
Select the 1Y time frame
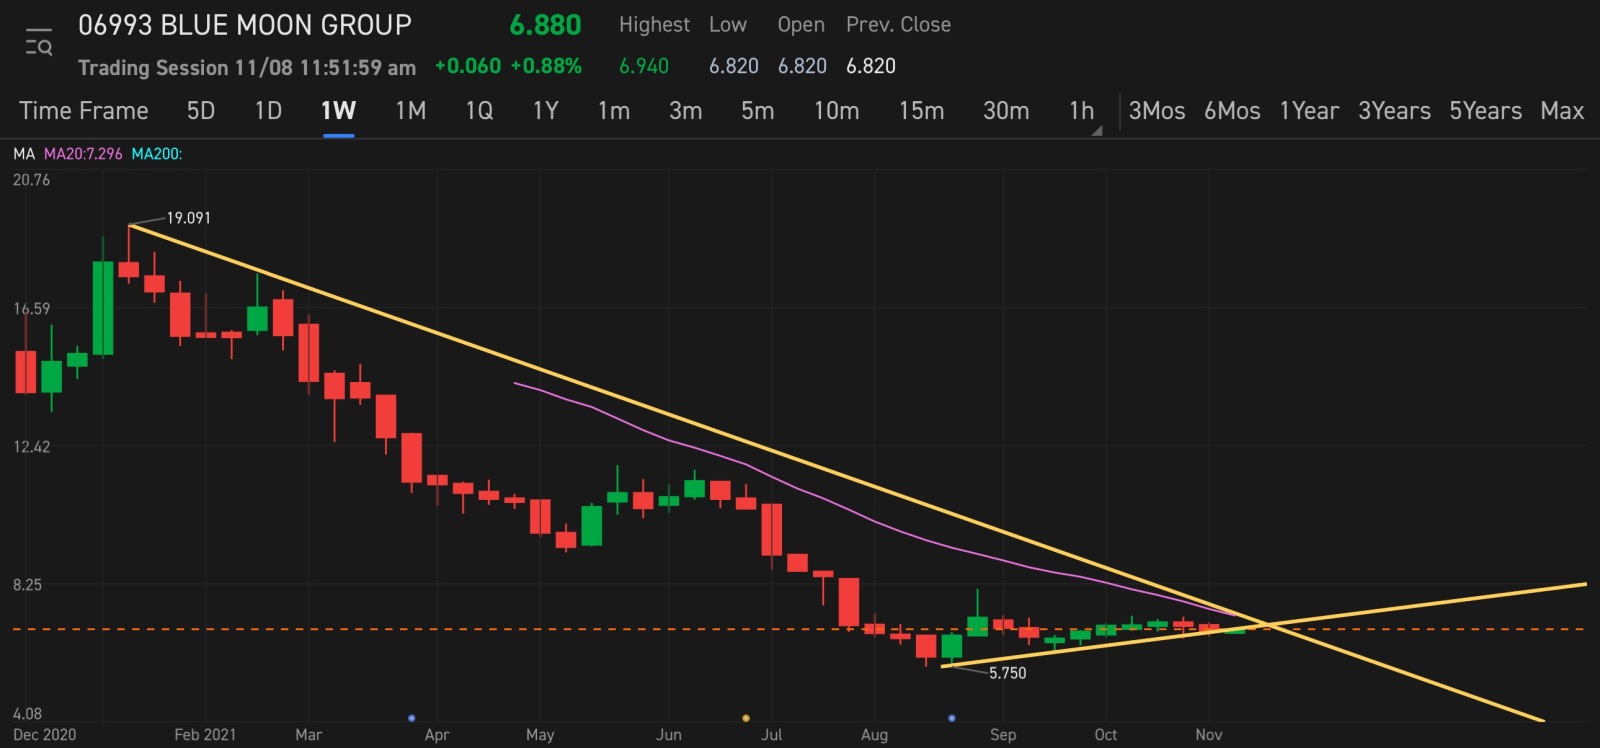(x=545, y=111)
